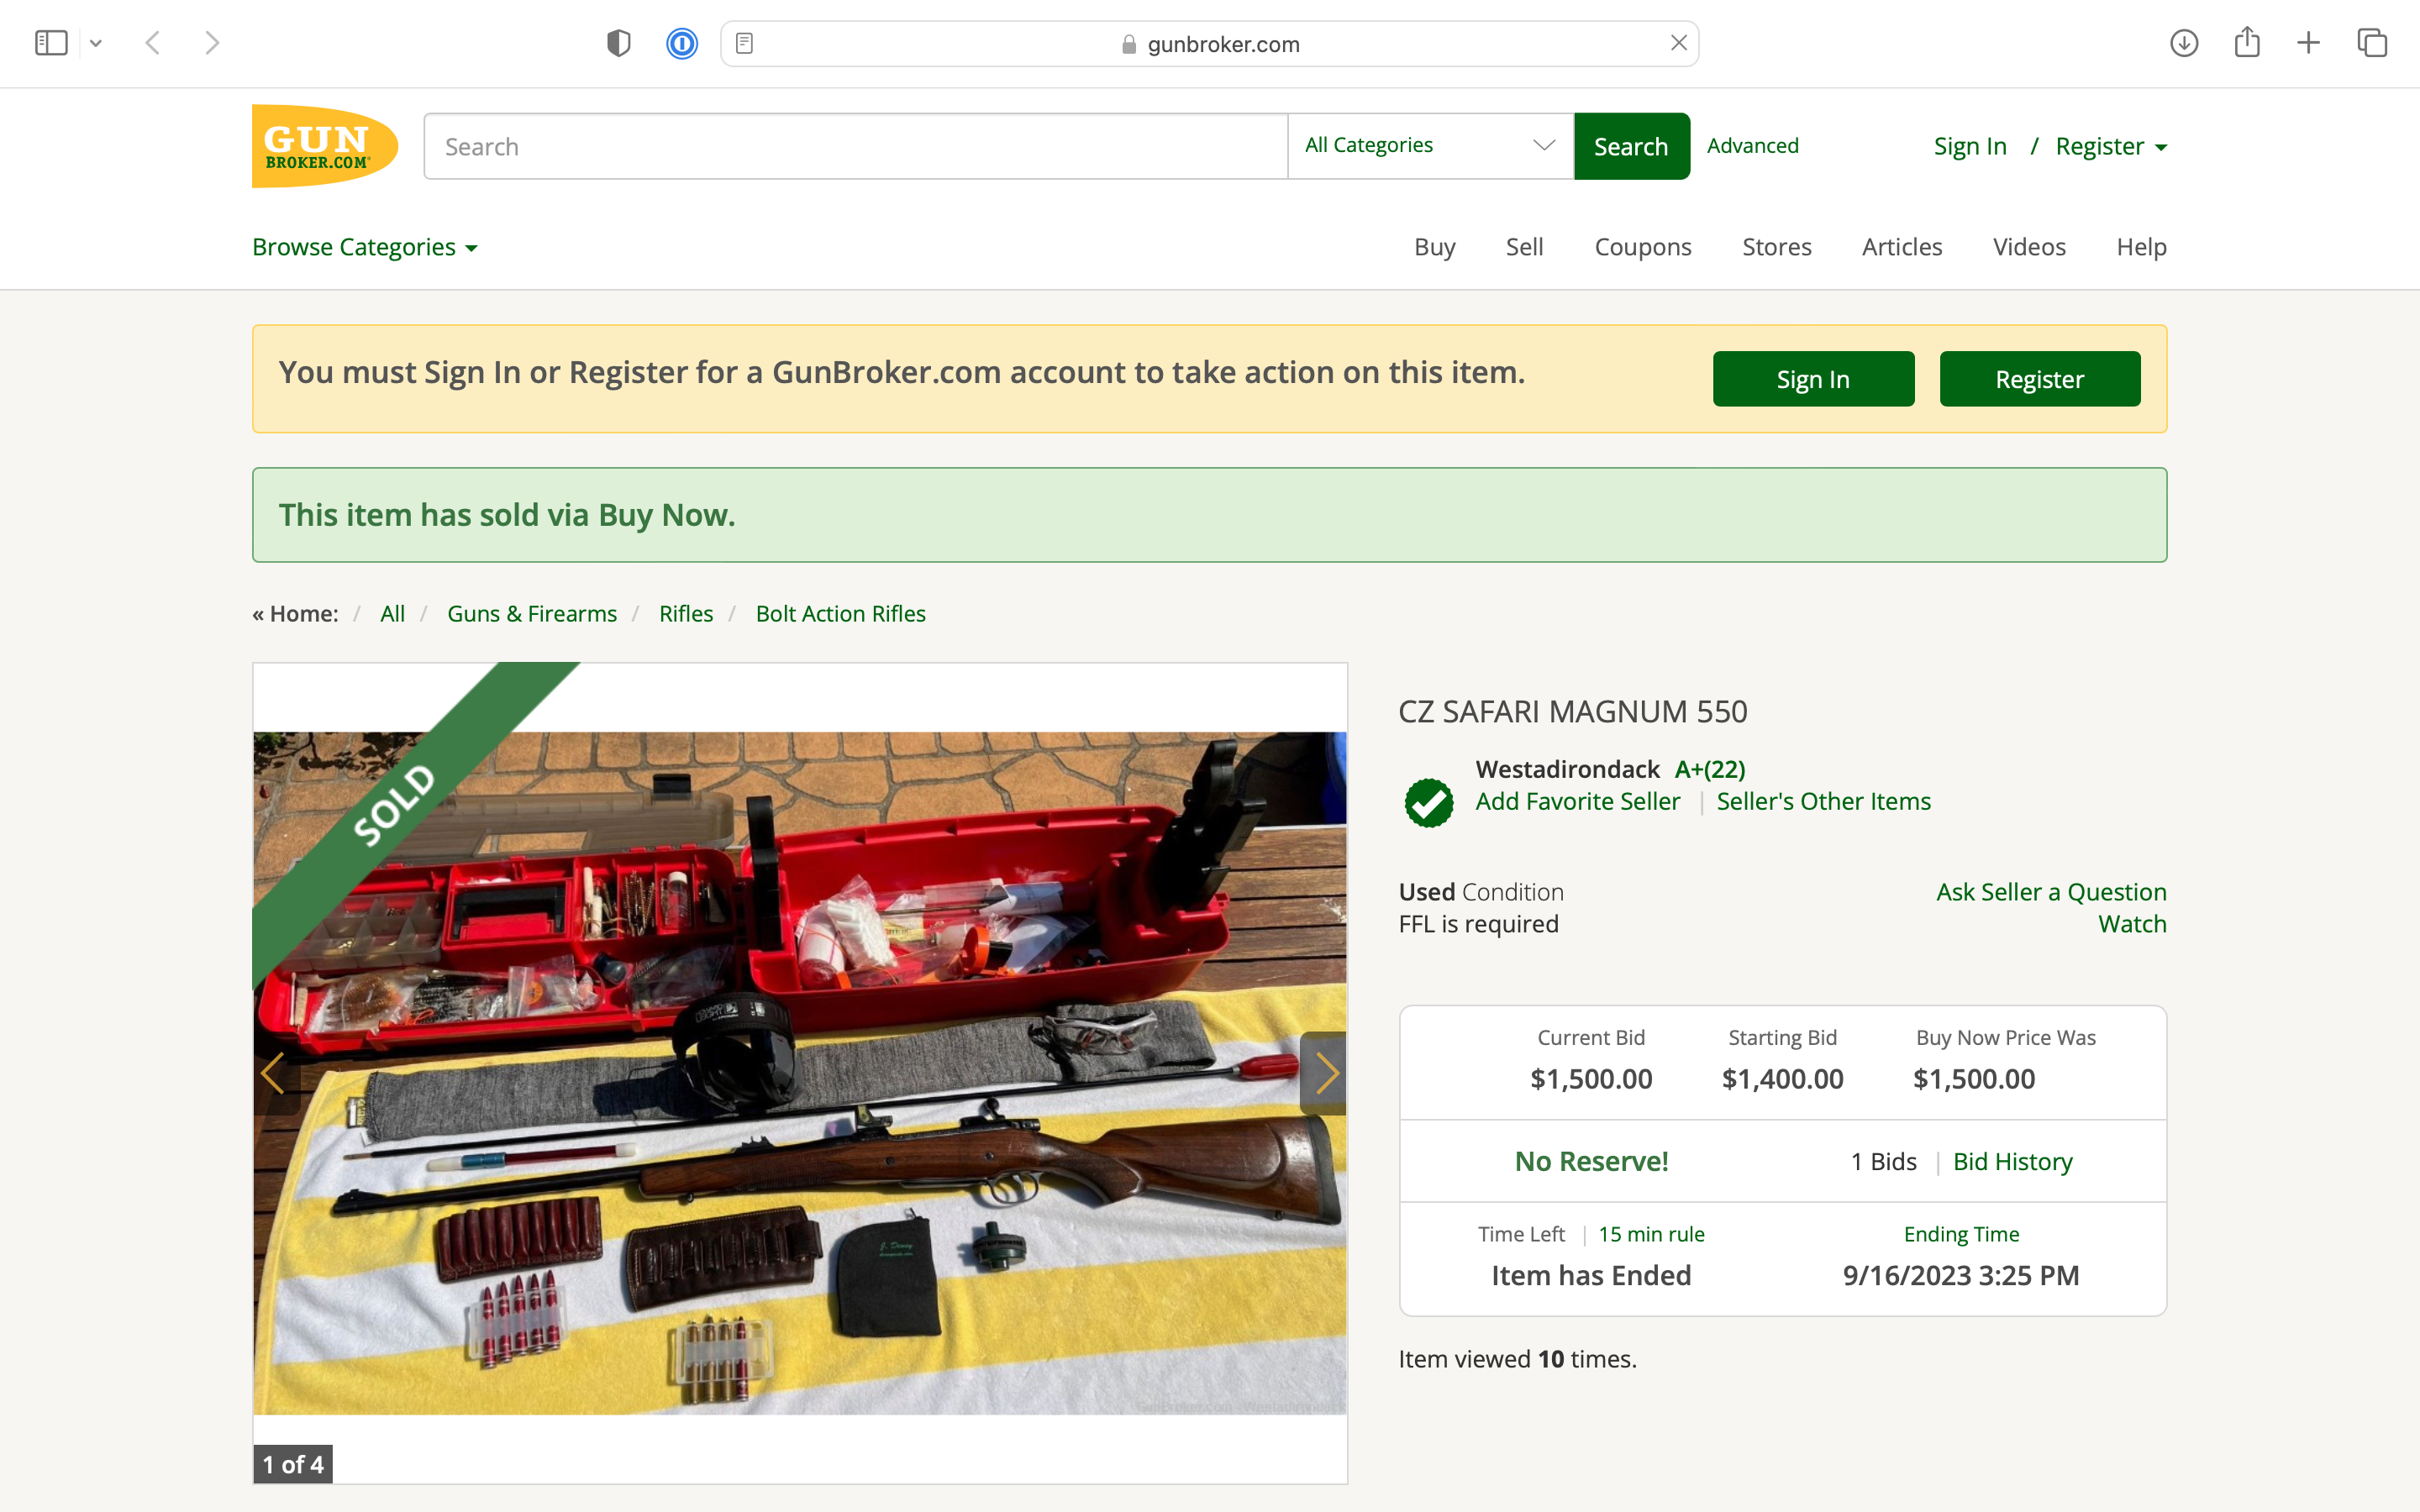The height and width of the screenshot is (1512, 2420).
Task: Open the Sell menu item
Action: pyautogui.click(x=1524, y=247)
